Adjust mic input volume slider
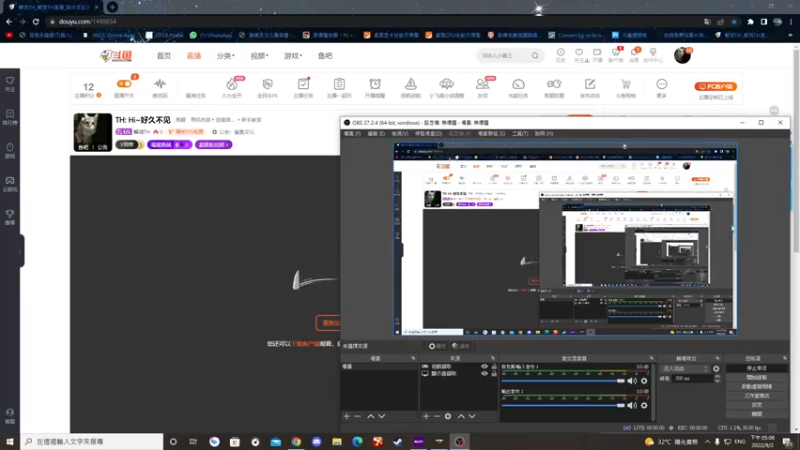 (x=563, y=381)
